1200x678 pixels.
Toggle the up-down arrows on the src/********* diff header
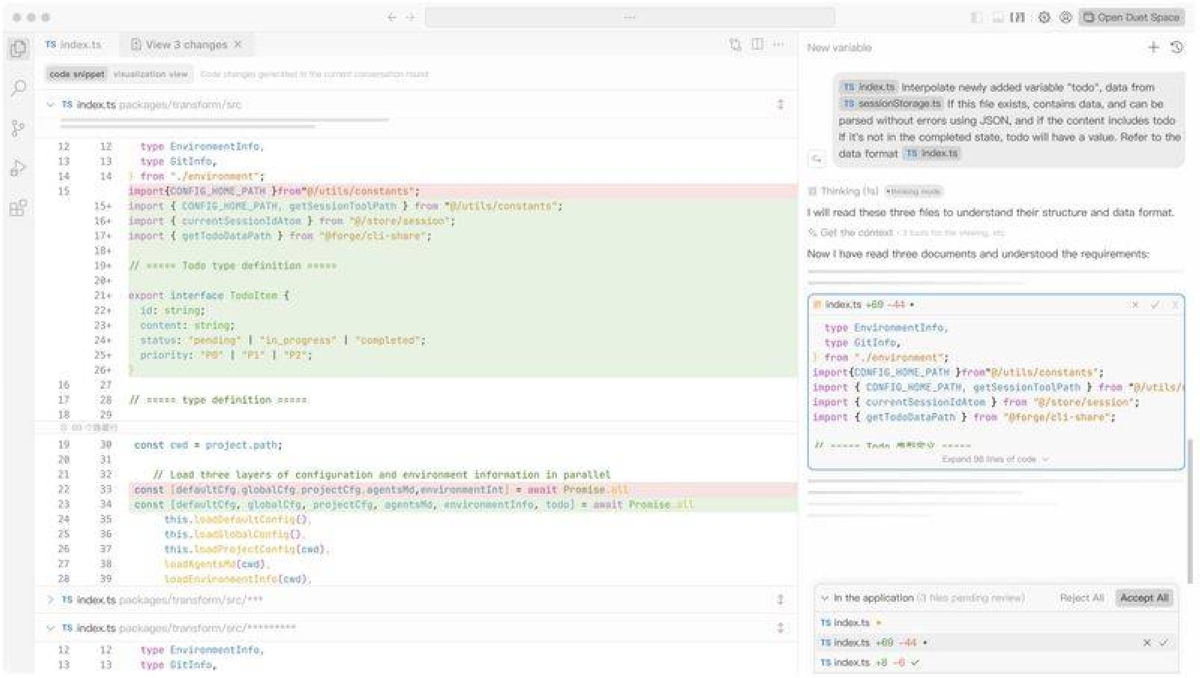point(780,628)
